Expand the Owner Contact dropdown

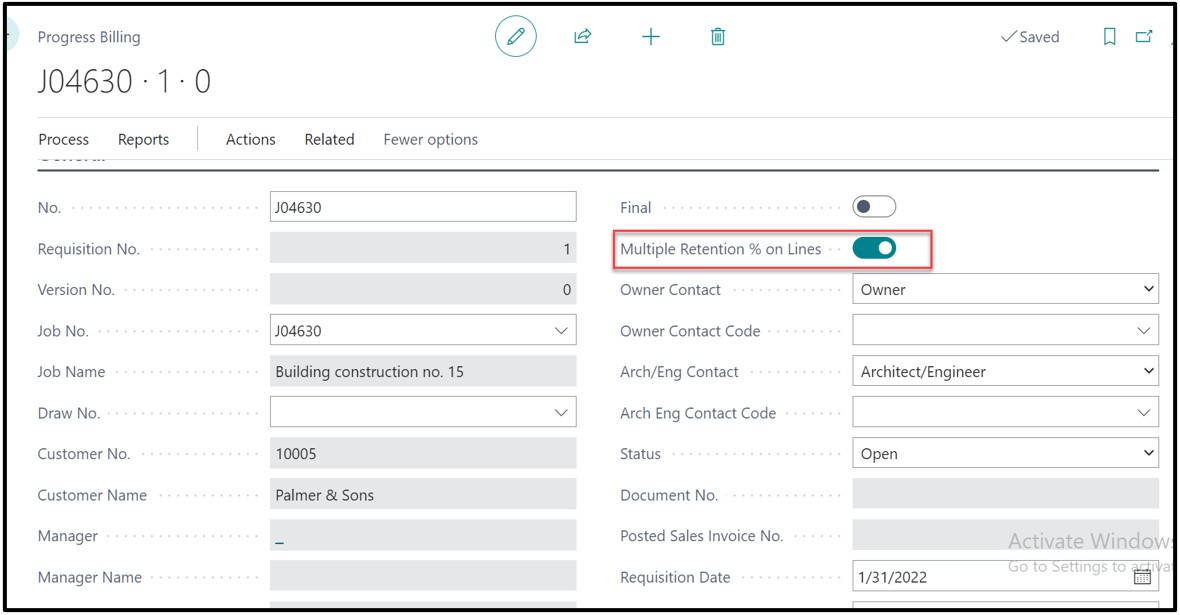point(1147,290)
